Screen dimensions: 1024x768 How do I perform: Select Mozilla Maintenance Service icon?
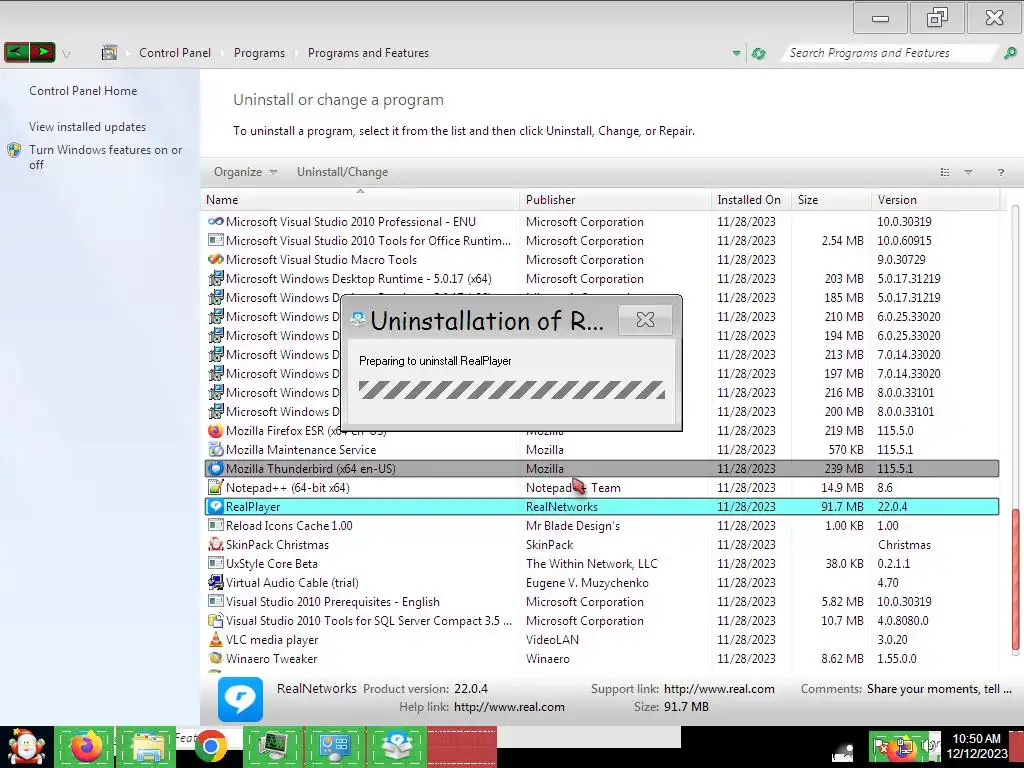pyautogui.click(x=216, y=449)
